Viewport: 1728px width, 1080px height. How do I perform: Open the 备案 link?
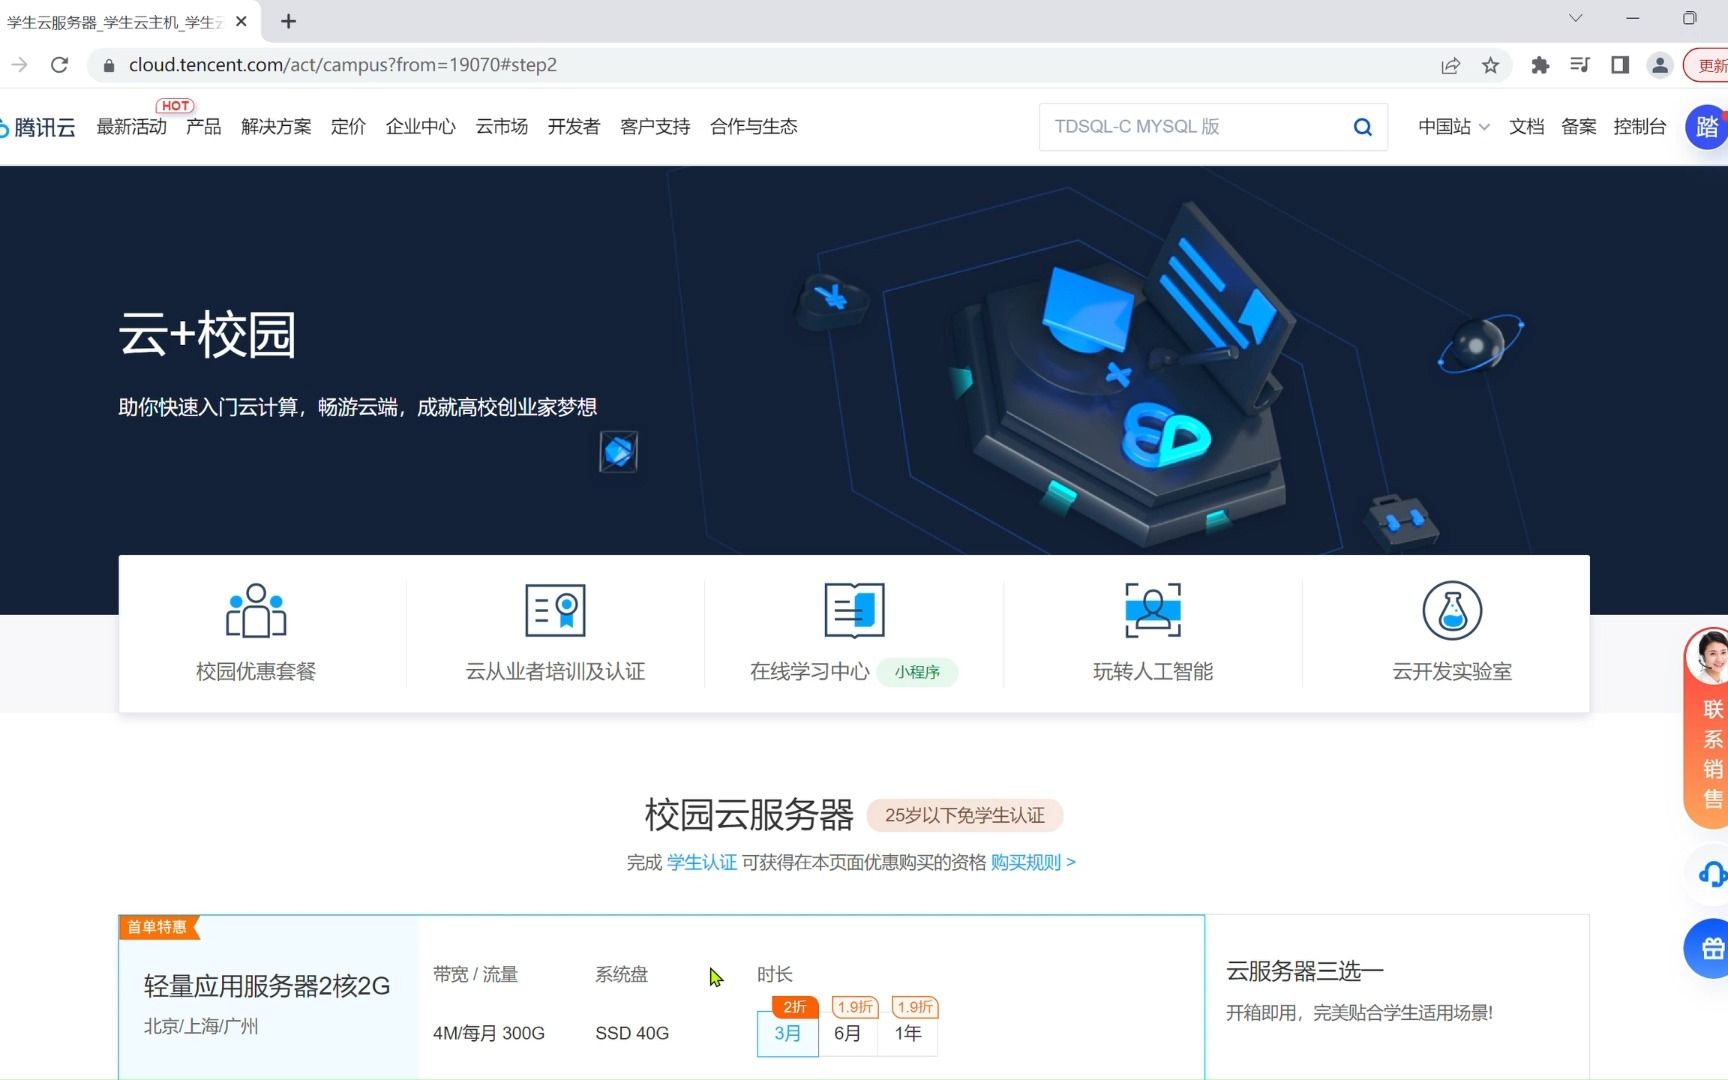tap(1578, 126)
